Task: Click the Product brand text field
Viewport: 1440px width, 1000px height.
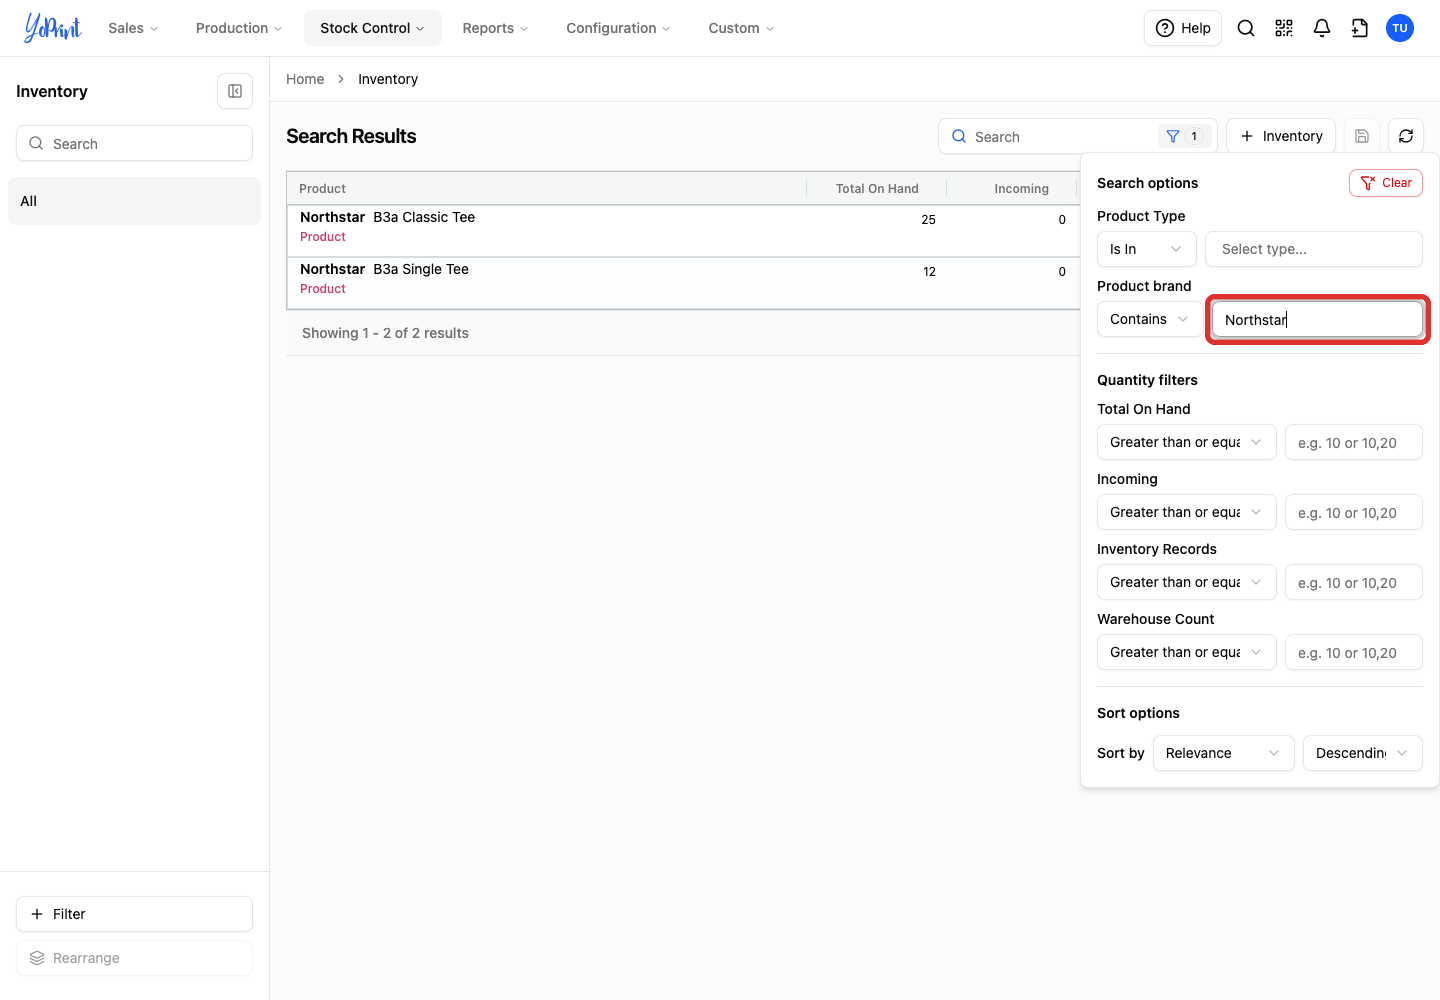Action: coord(1318,319)
